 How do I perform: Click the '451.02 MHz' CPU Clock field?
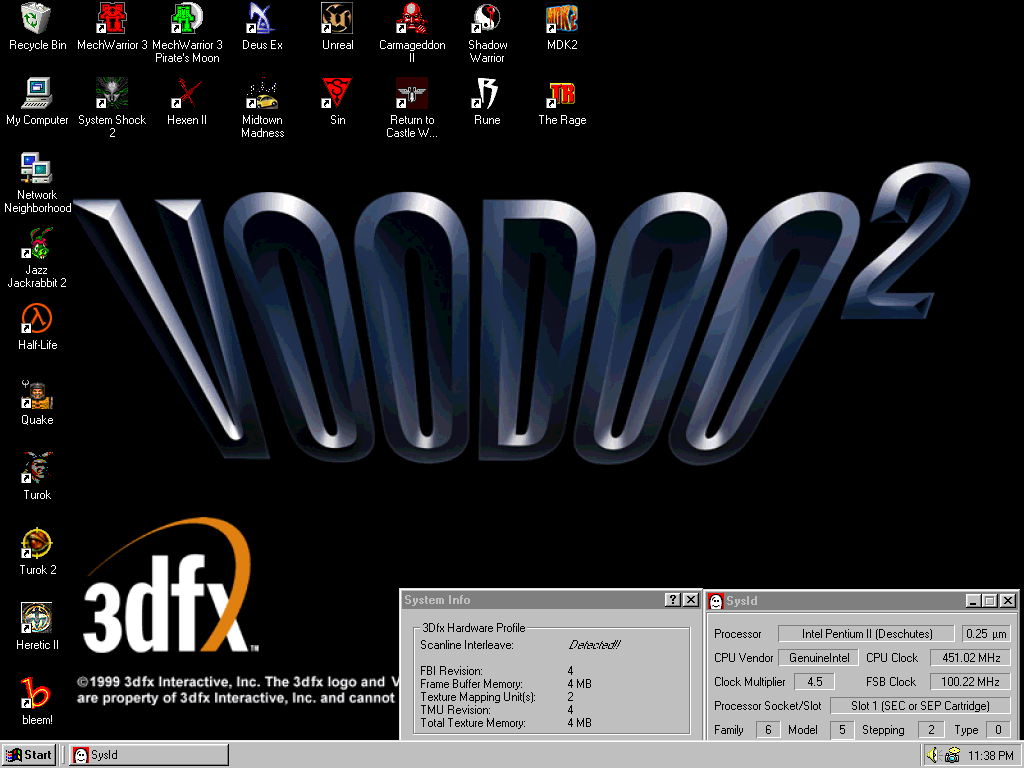[970, 658]
